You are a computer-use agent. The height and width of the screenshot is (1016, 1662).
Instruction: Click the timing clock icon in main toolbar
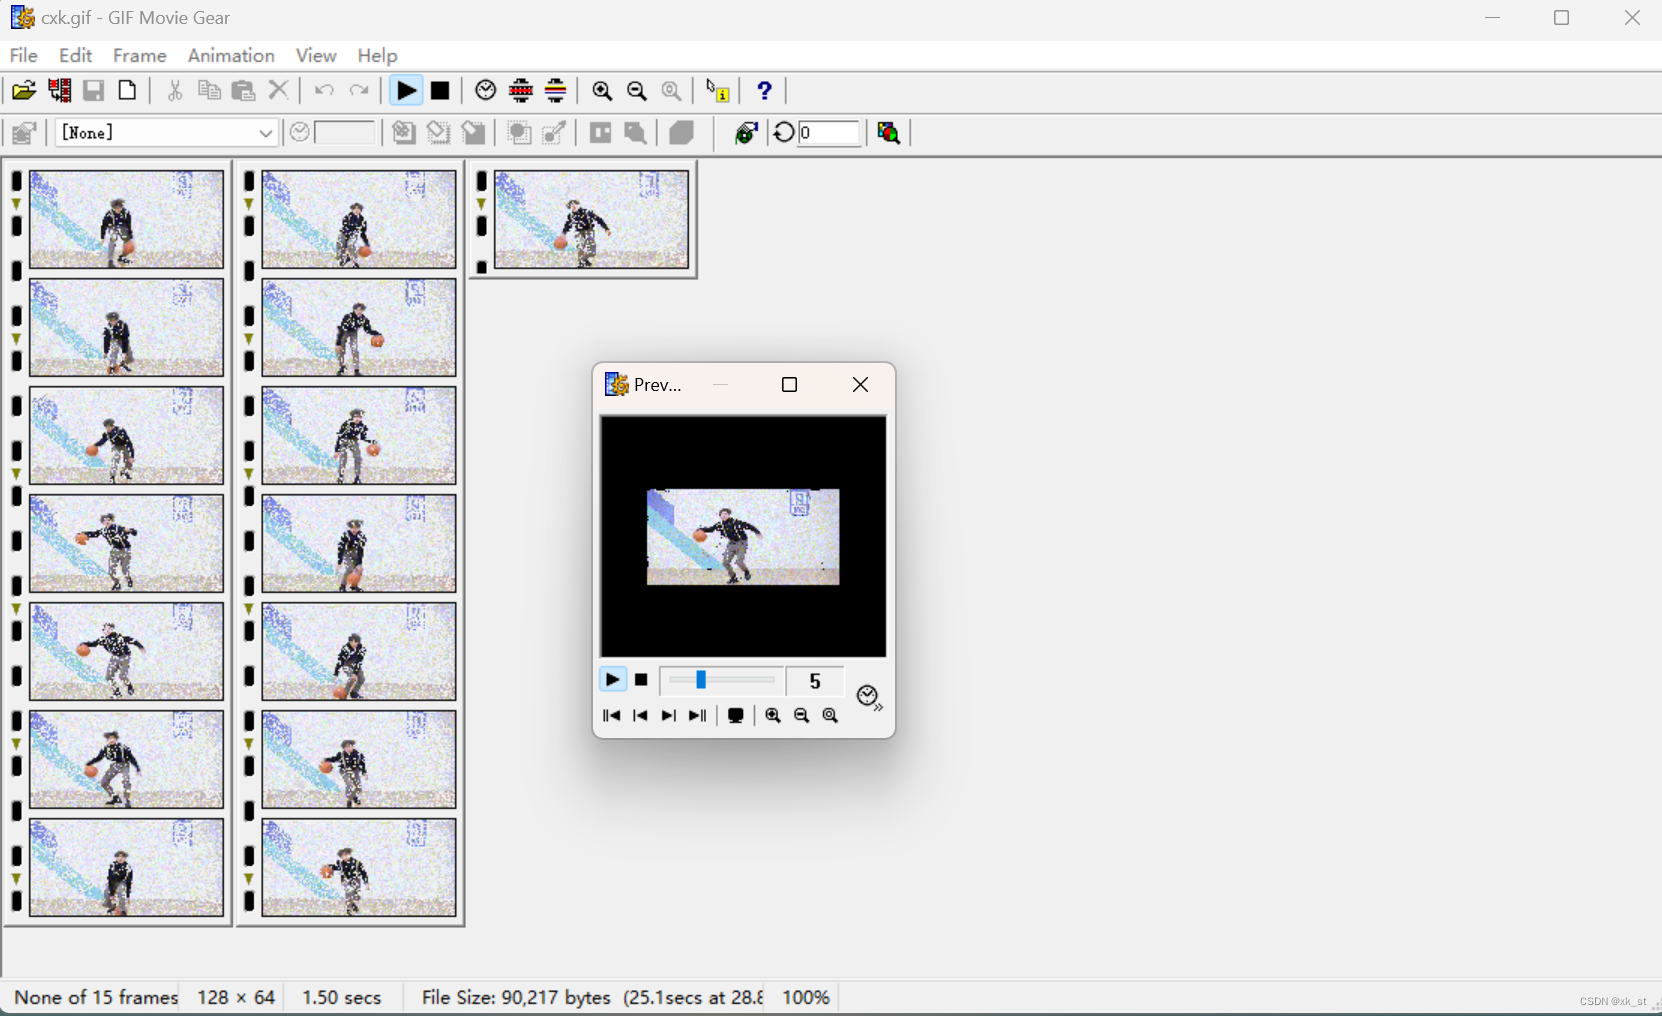pyautogui.click(x=486, y=91)
